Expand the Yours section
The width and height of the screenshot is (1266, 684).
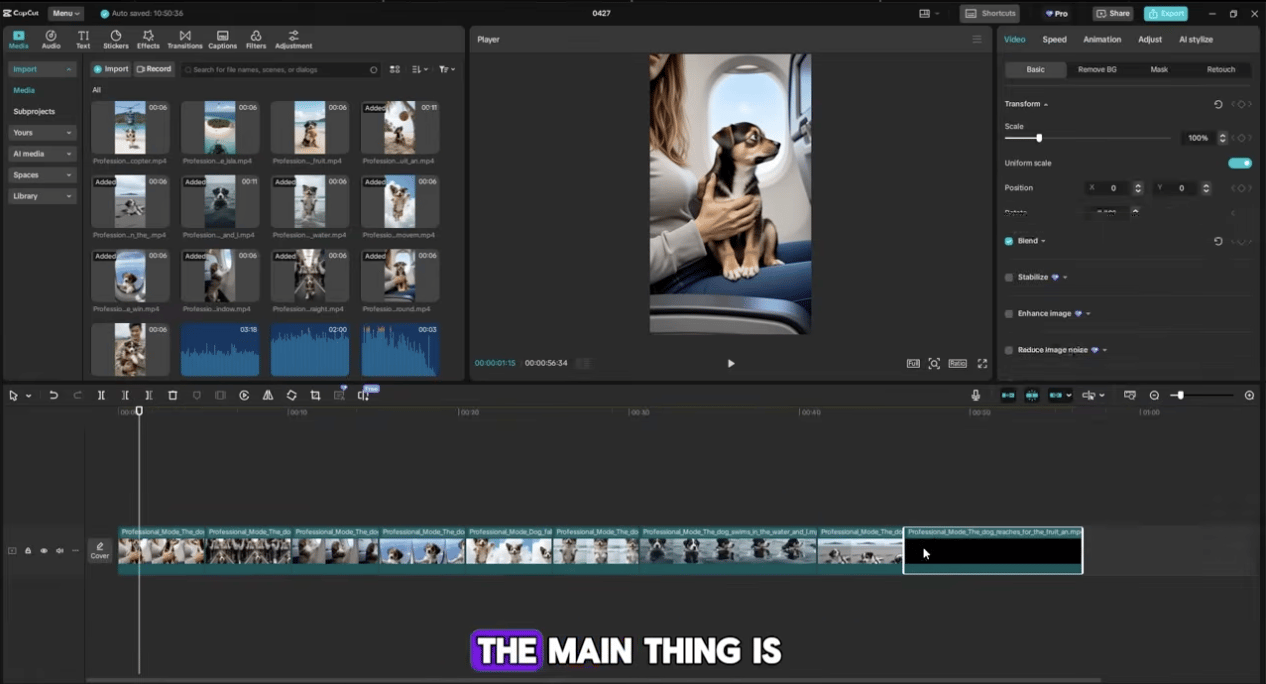click(x=42, y=133)
